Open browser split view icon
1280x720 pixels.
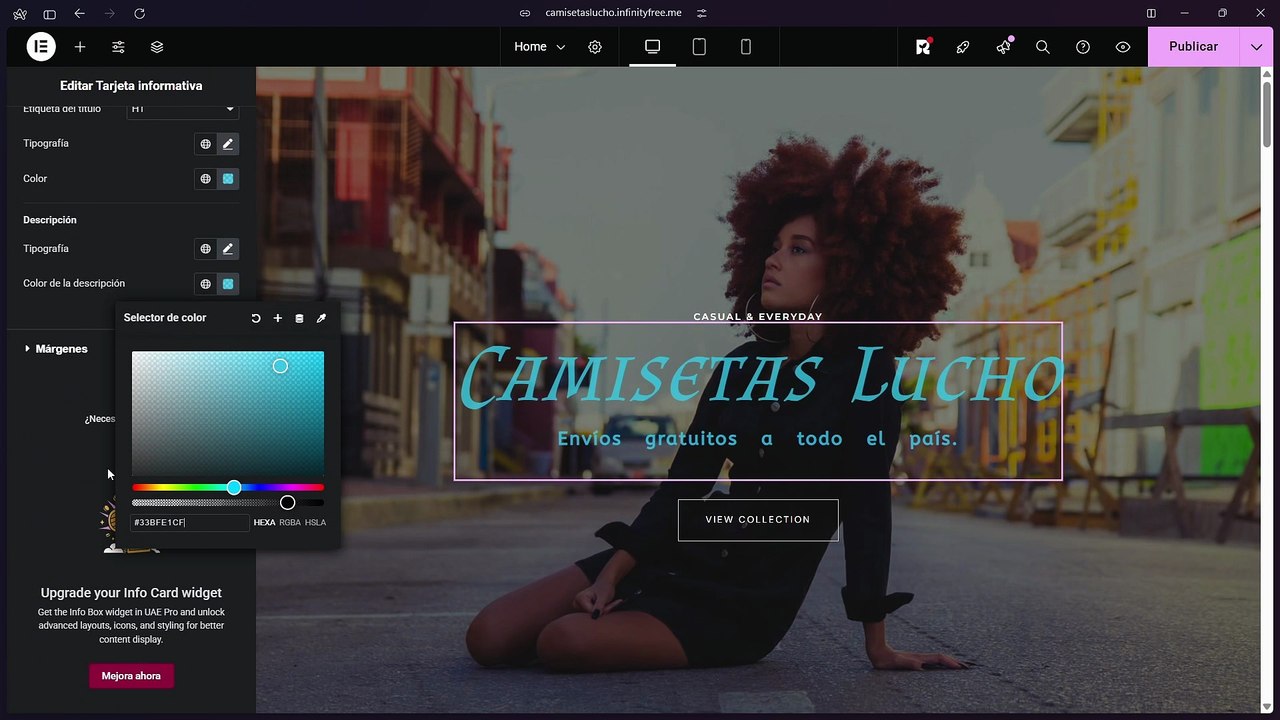pos(1151,13)
